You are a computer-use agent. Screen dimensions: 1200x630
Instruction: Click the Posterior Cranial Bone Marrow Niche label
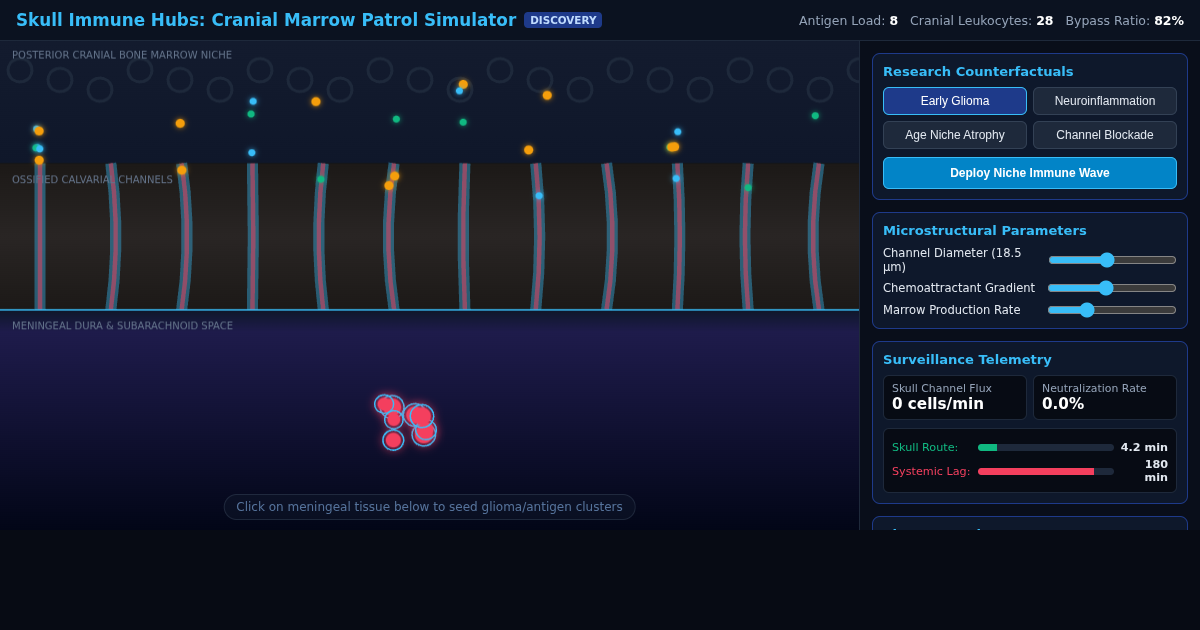coord(122,56)
